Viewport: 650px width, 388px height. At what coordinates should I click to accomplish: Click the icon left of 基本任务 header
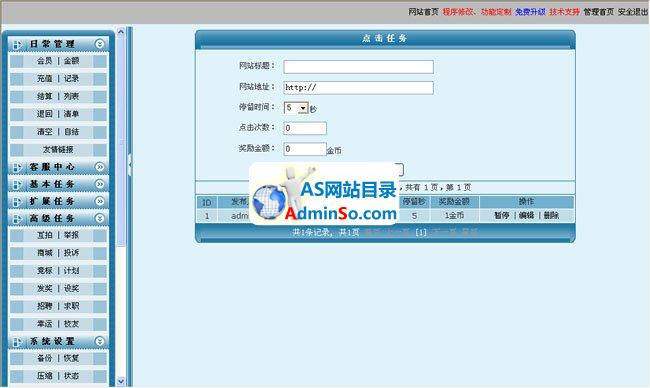17,184
